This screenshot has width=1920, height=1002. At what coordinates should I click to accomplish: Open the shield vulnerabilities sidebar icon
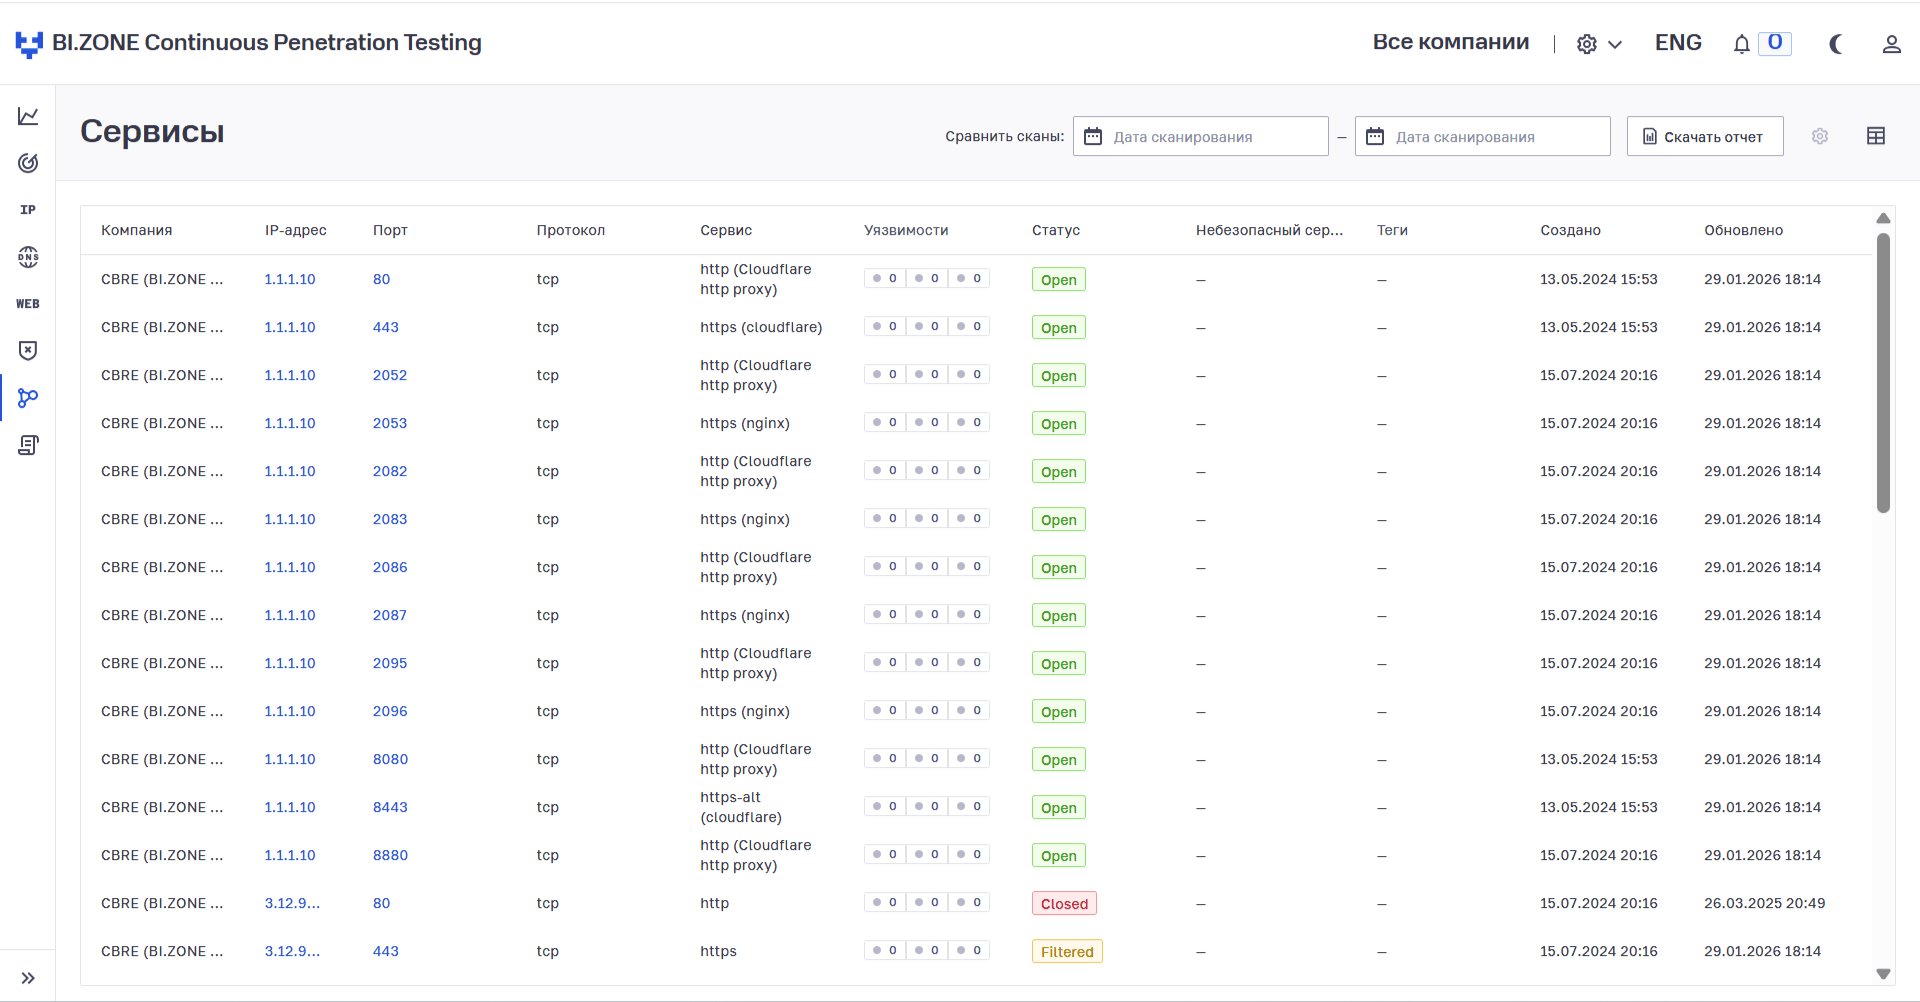(28, 351)
